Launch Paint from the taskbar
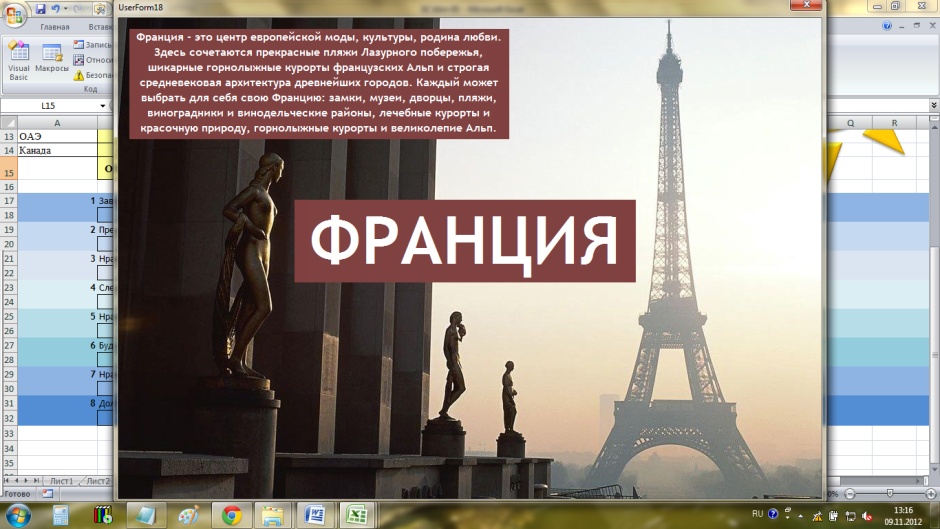Image resolution: width=940 pixels, height=529 pixels. [188, 515]
